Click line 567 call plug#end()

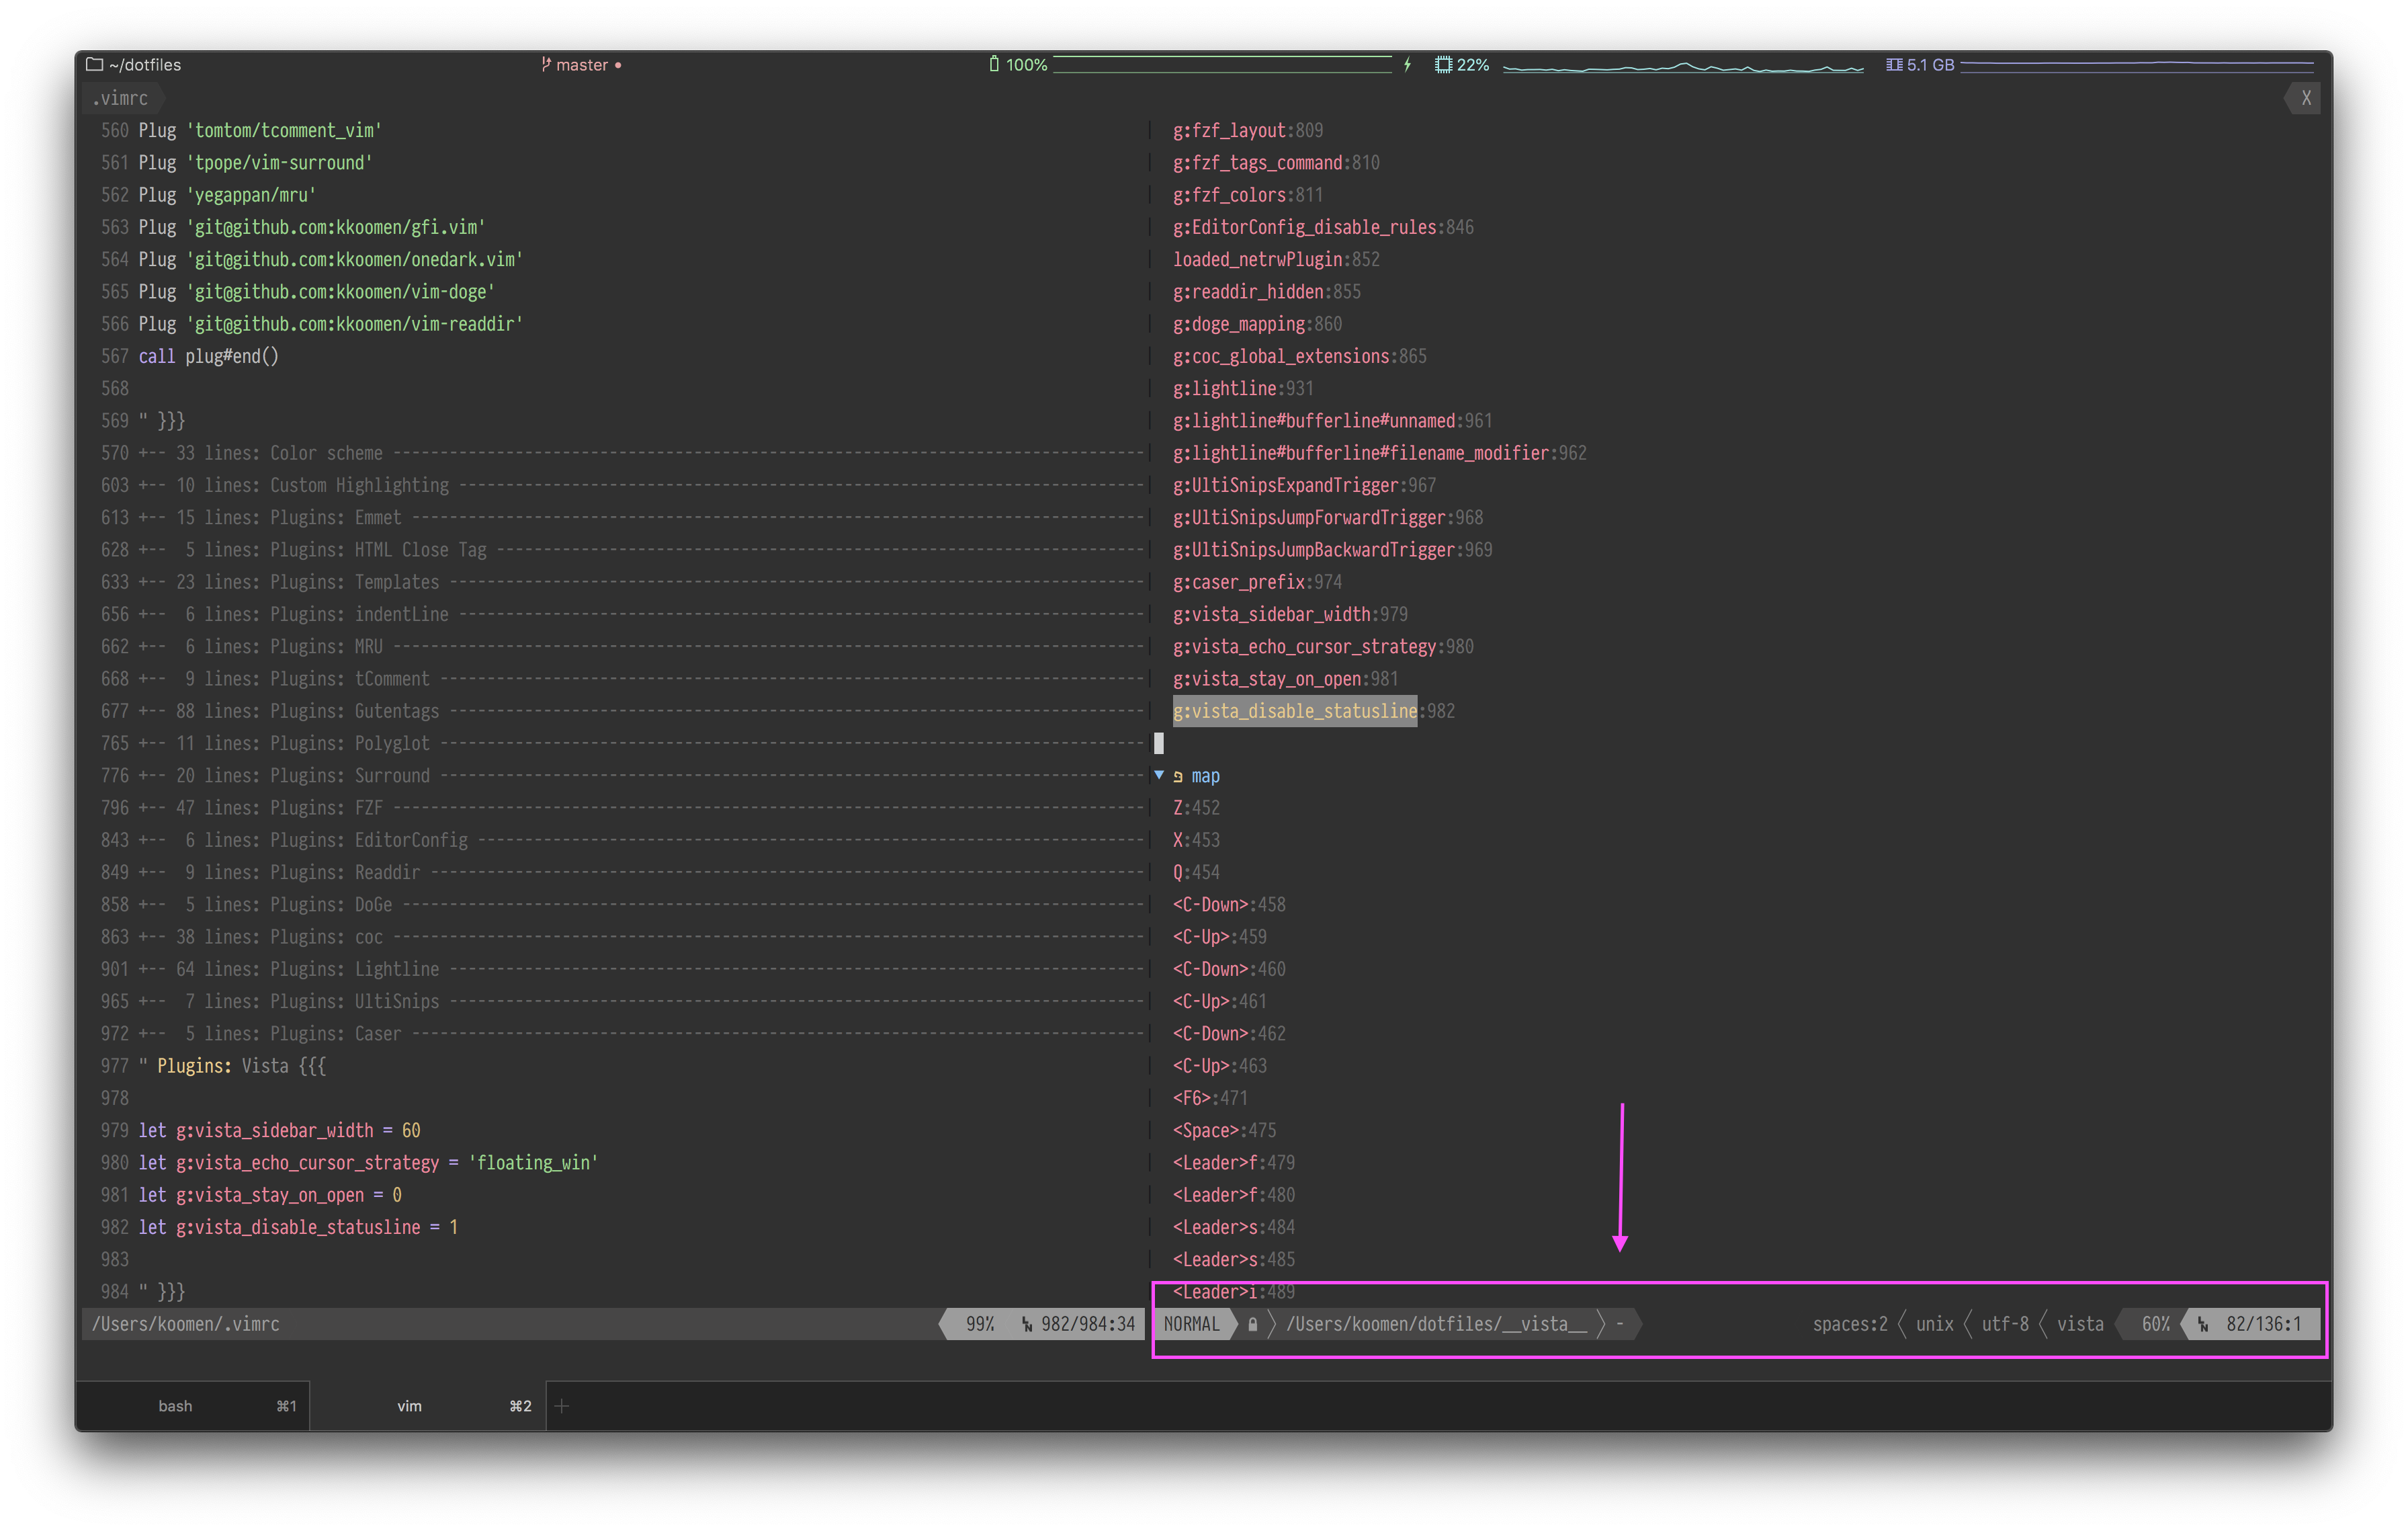[208, 356]
